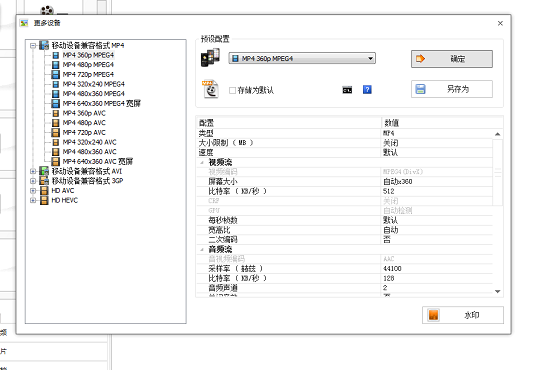550x370 pixels.
Task: Select MP4 720p AVC tree item text
Action: 84,133
